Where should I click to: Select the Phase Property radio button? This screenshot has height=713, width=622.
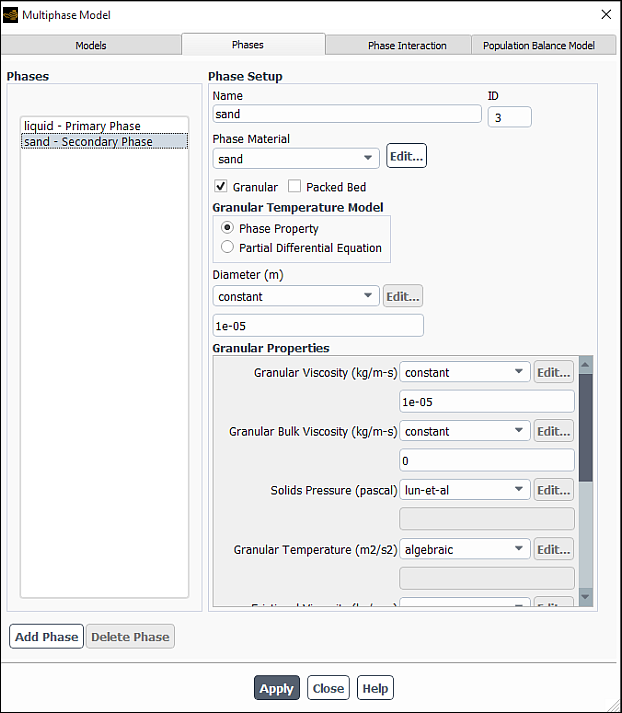point(227,227)
